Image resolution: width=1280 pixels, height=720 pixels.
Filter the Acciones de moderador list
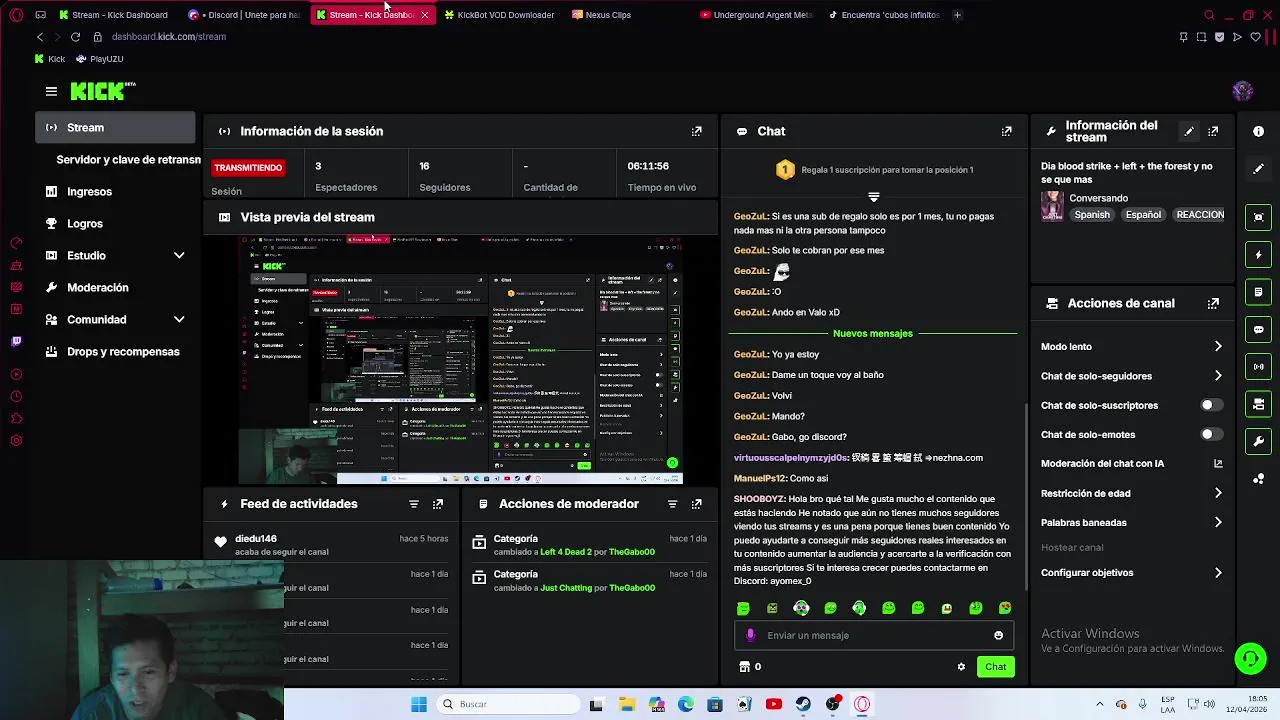point(672,504)
